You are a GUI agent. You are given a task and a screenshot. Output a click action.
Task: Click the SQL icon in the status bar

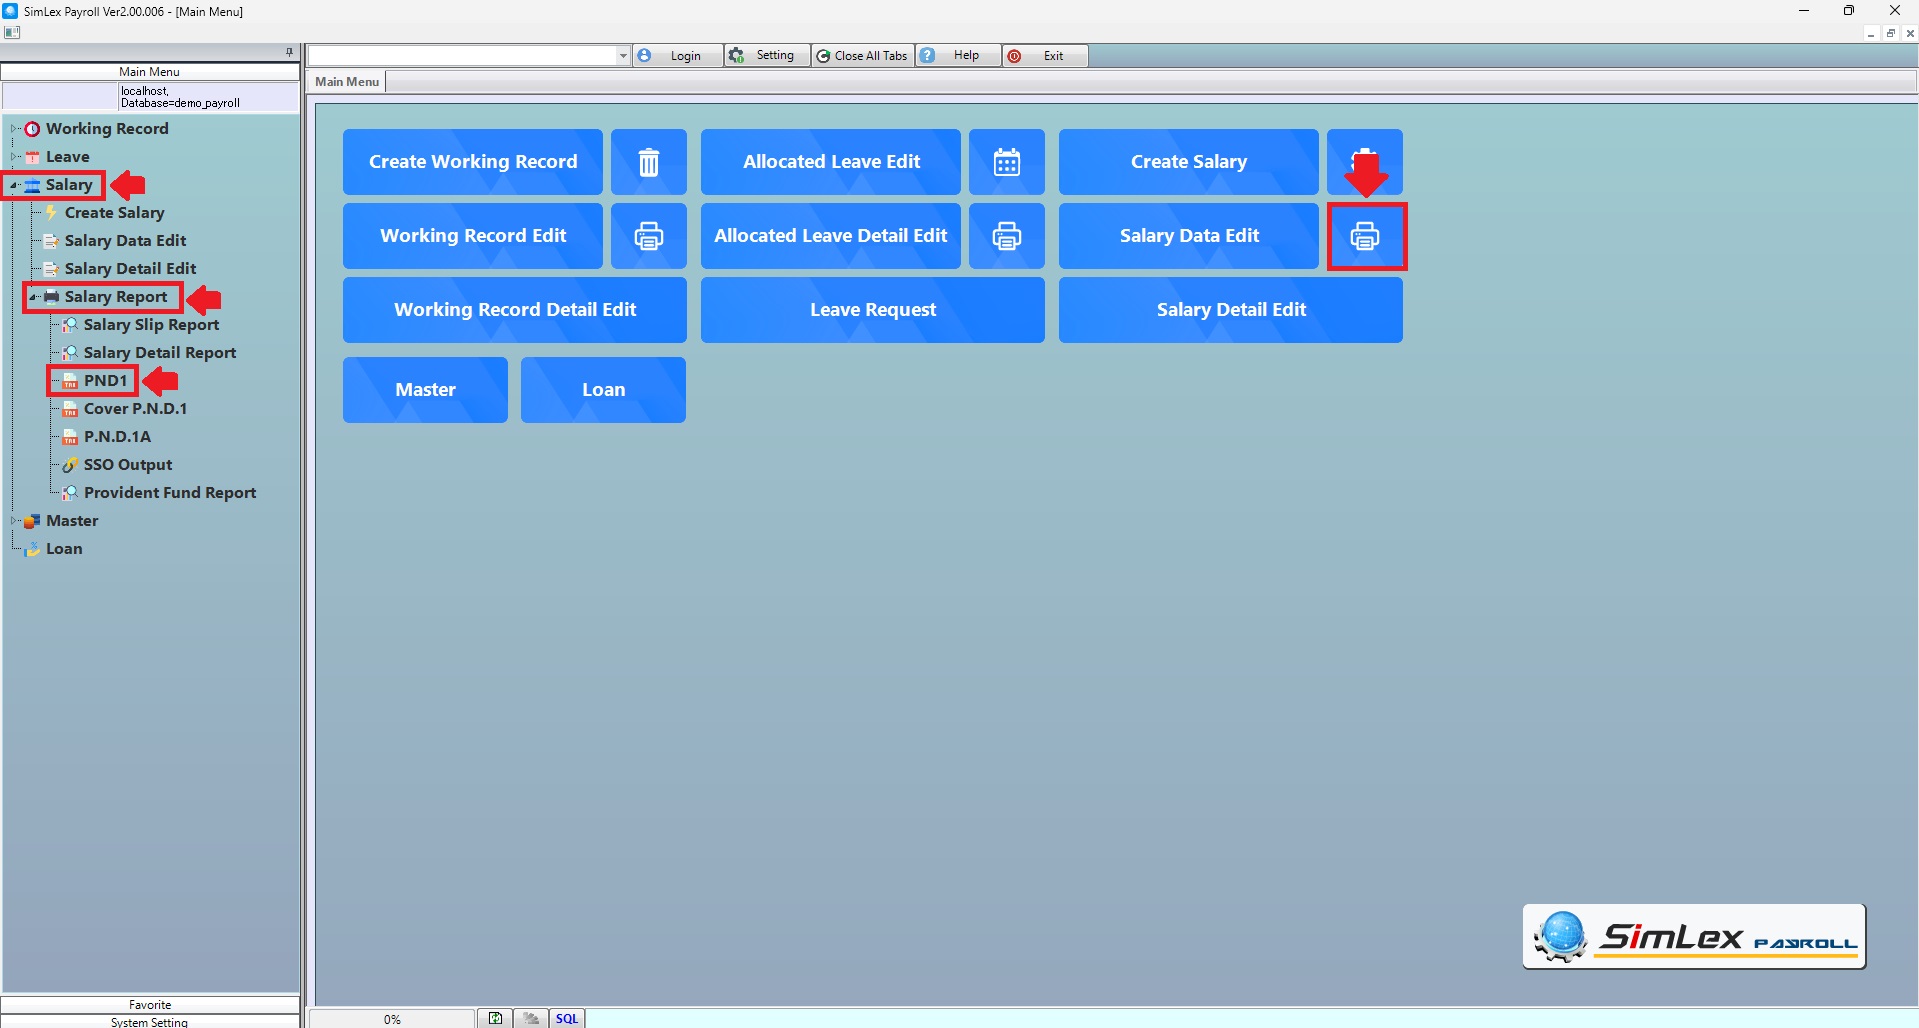[567, 1018]
